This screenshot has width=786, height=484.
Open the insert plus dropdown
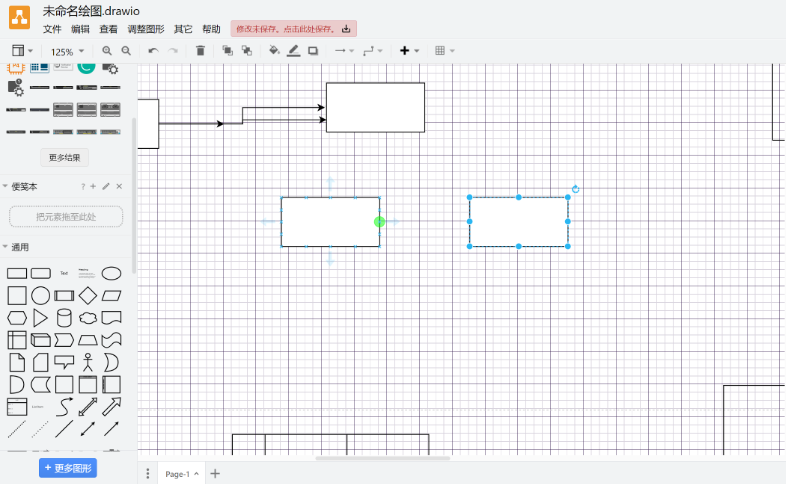click(x=409, y=51)
